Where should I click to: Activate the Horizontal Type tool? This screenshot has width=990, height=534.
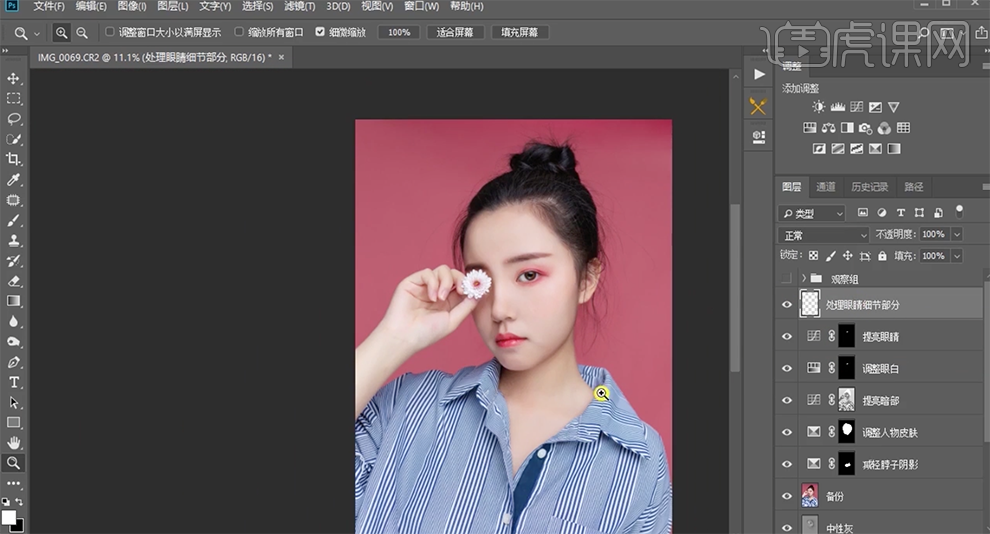(14, 382)
